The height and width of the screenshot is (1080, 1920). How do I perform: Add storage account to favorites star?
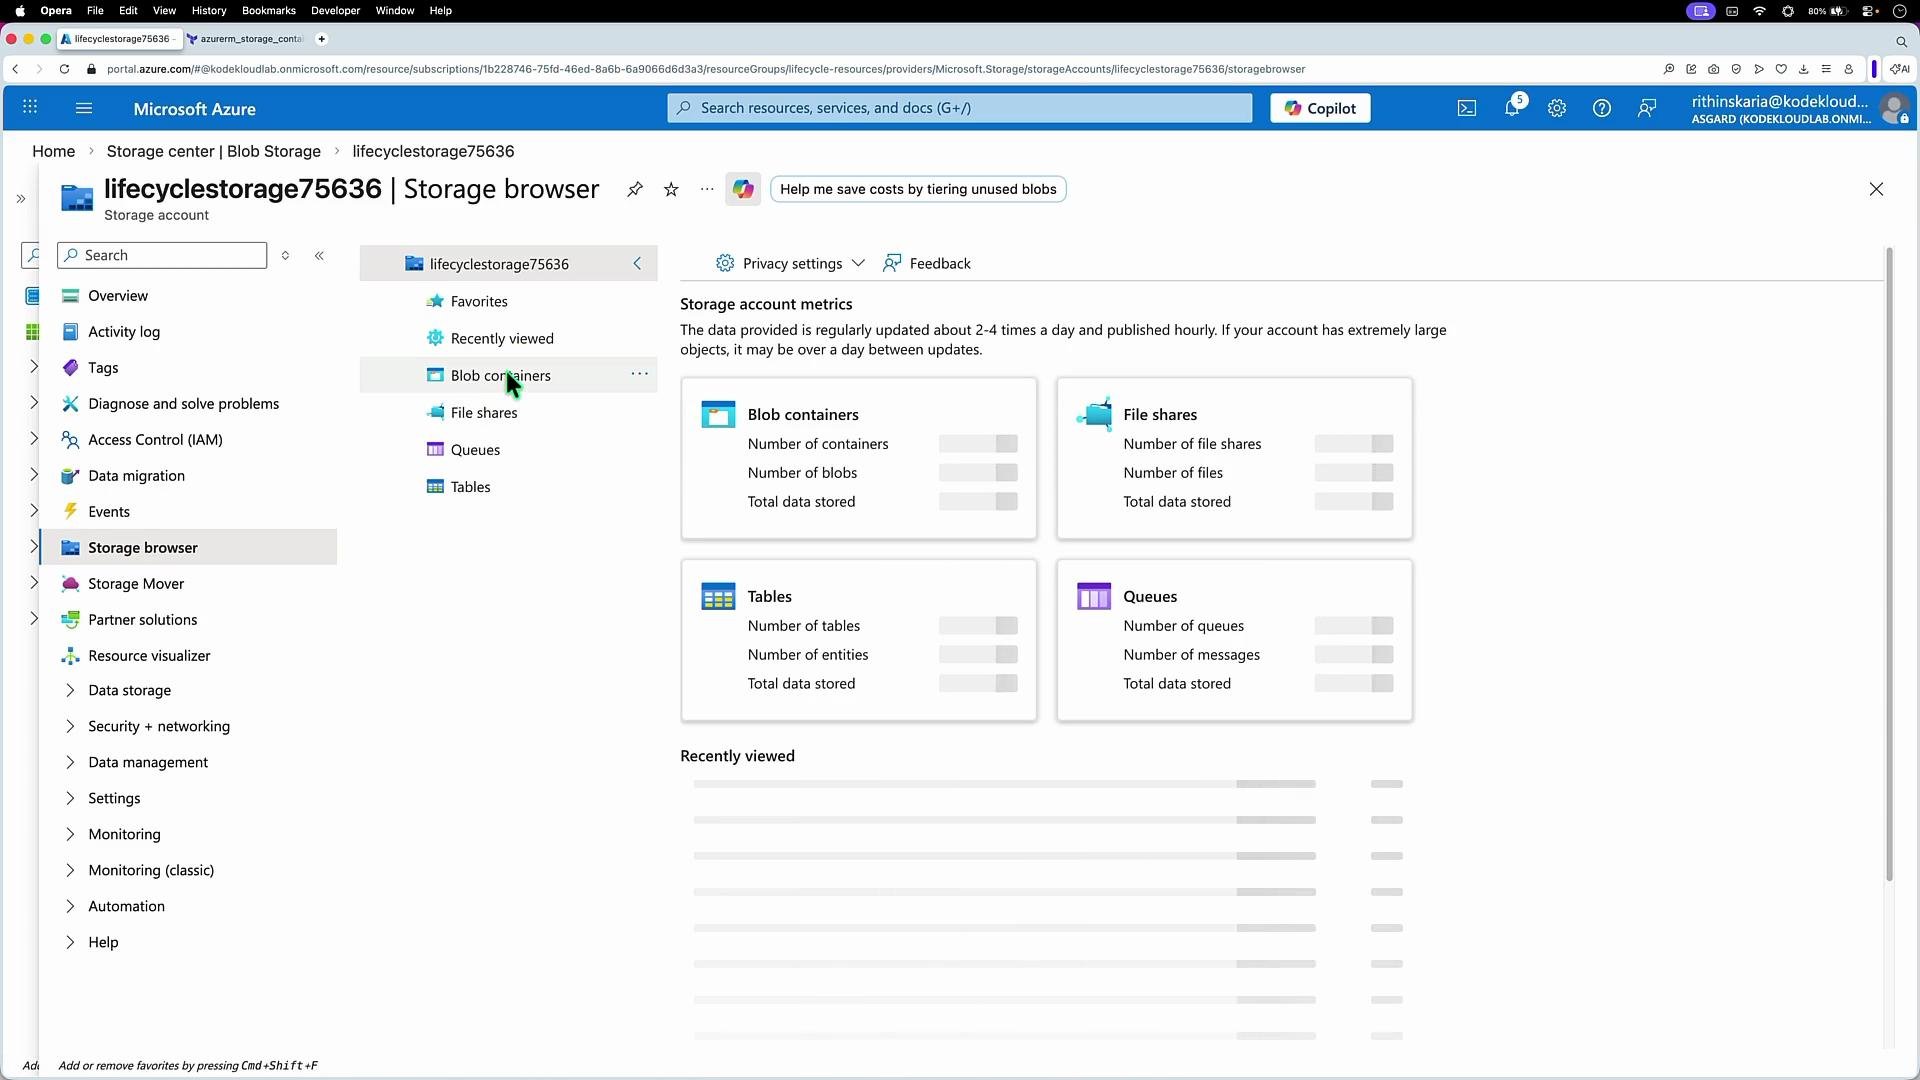[671, 189]
